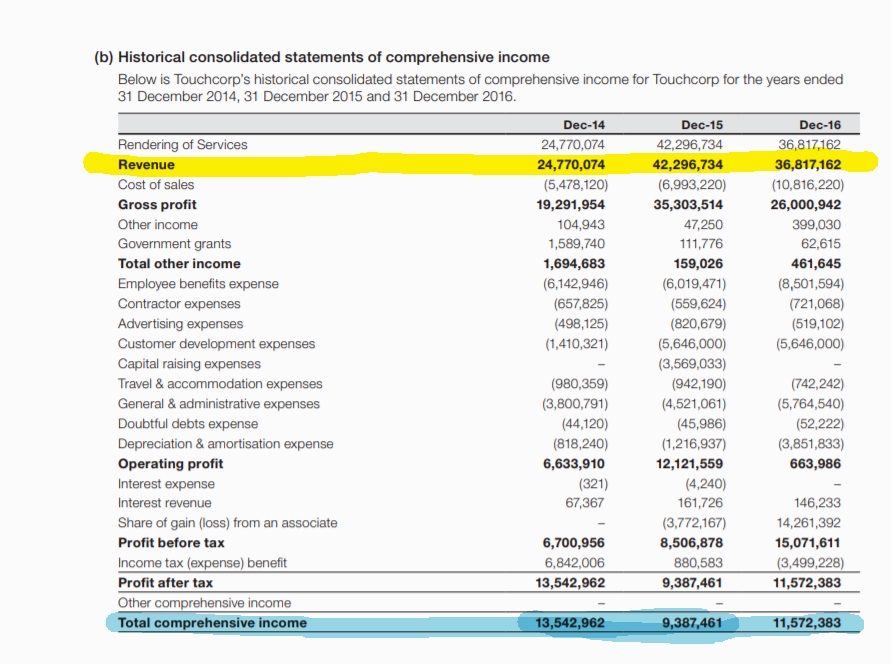This screenshot has width=891, height=664.
Task: Click the 'Gross profit' row label
Action: point(157,204)
